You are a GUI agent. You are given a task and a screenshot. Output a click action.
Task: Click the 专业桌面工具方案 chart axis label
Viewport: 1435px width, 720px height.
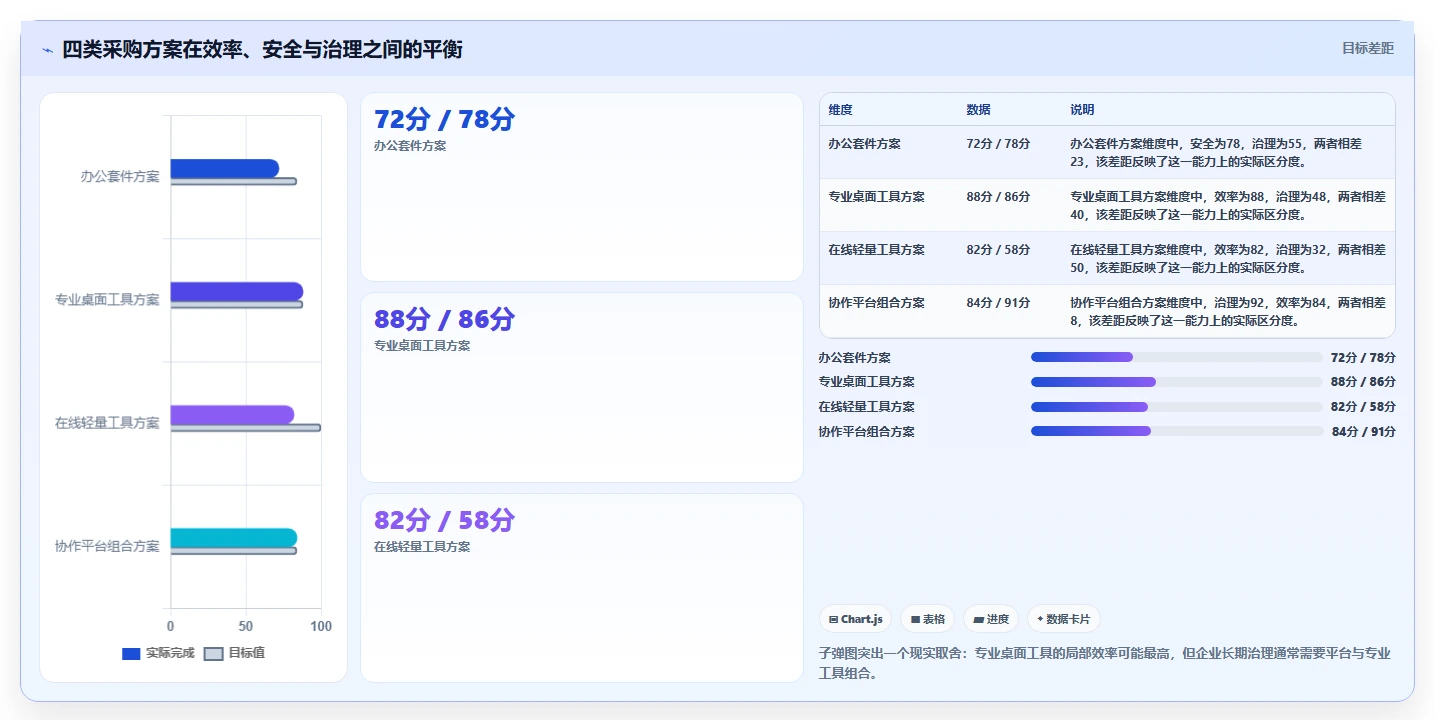click(x=107, y=299)
